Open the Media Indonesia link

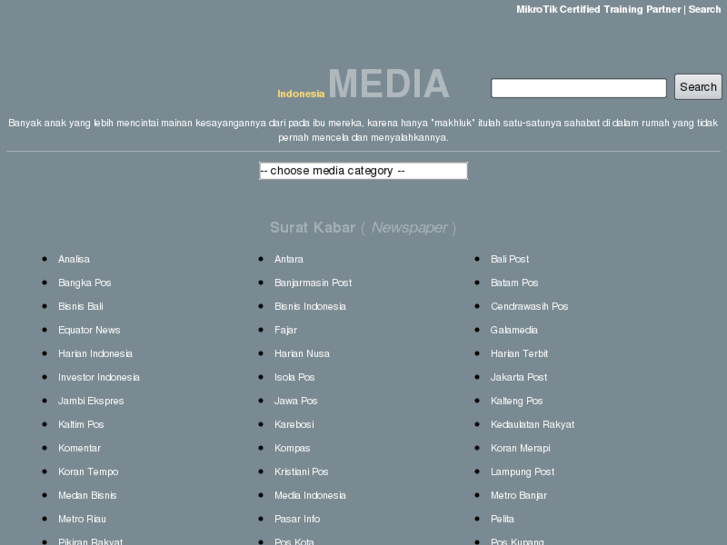[x=310, y=496]
